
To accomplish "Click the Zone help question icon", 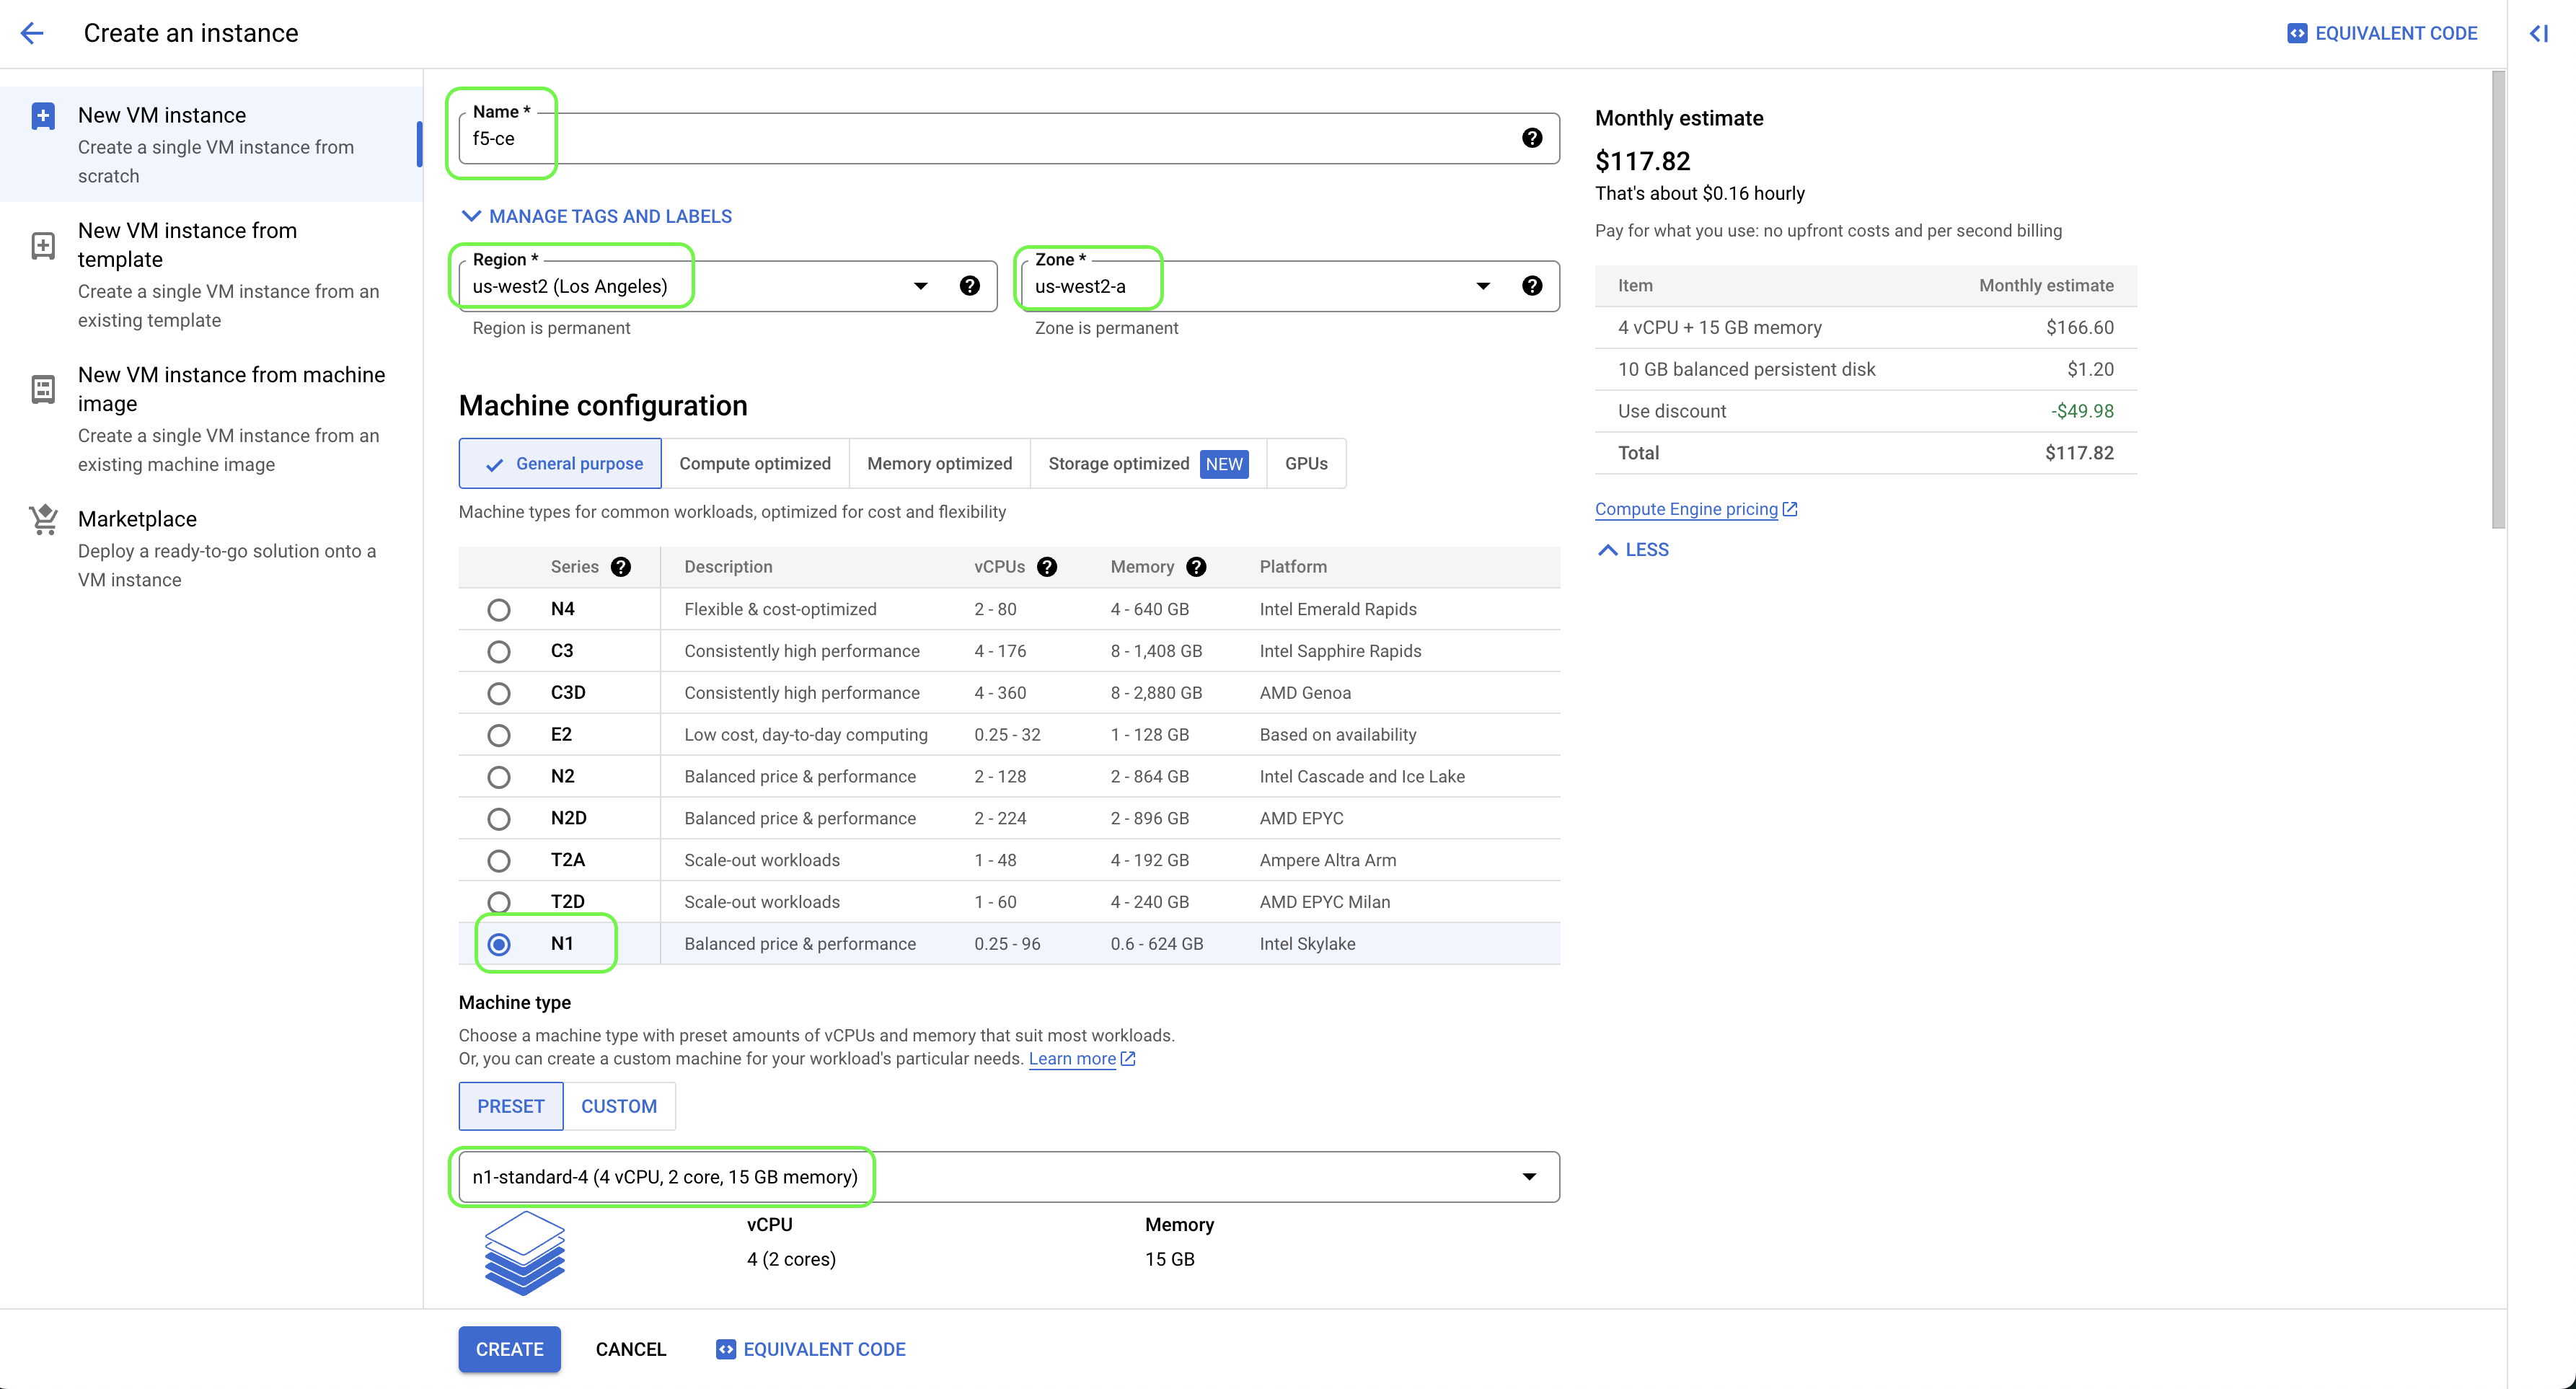I will coord(1531,286).
